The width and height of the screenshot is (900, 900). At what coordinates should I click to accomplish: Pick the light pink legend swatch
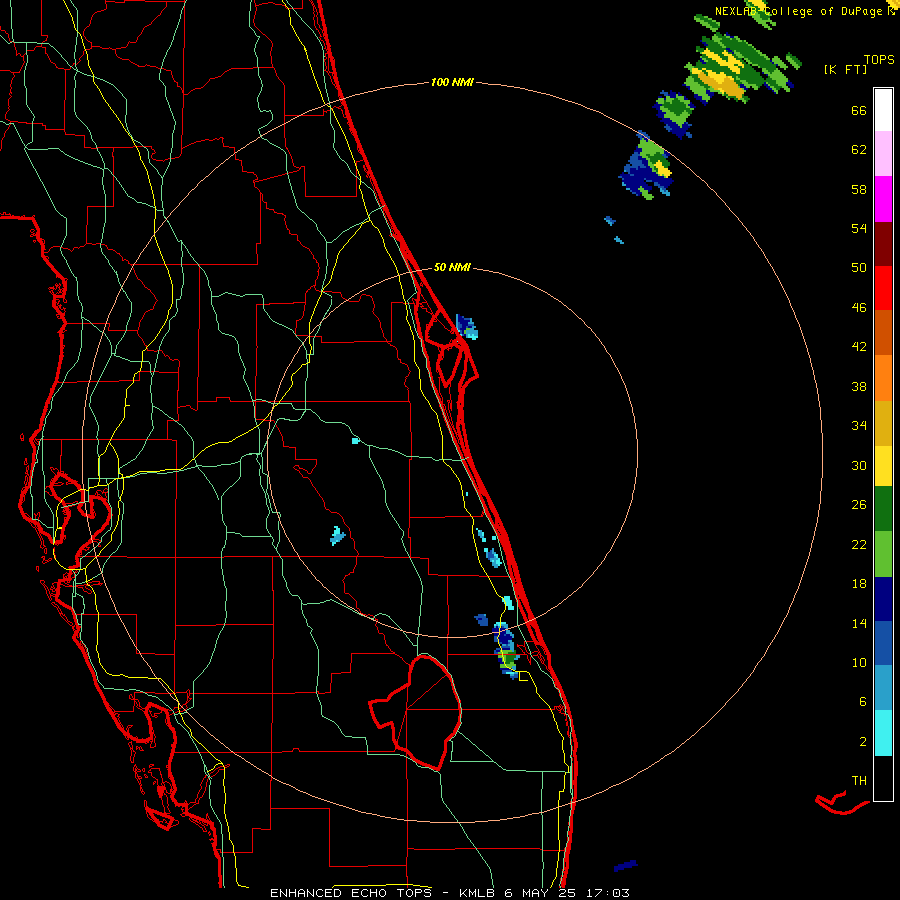click(883, 154)
